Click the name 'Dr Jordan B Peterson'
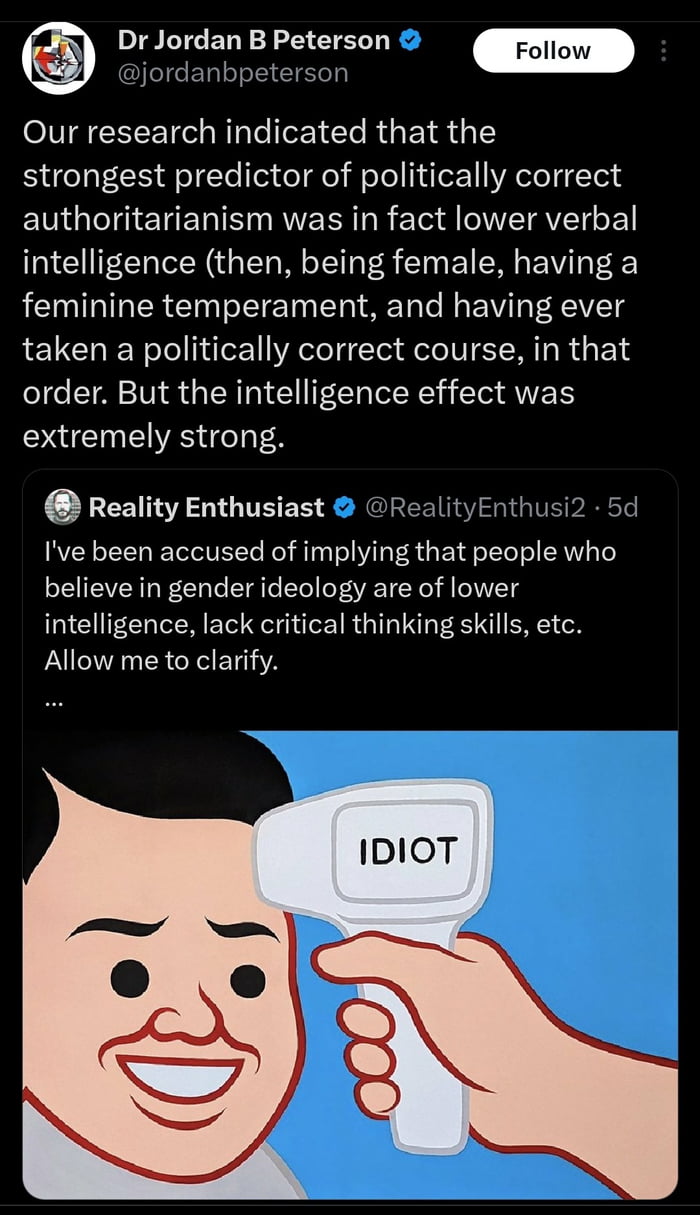This screenshot has width=700, height=1215. [x=255, y=40]
